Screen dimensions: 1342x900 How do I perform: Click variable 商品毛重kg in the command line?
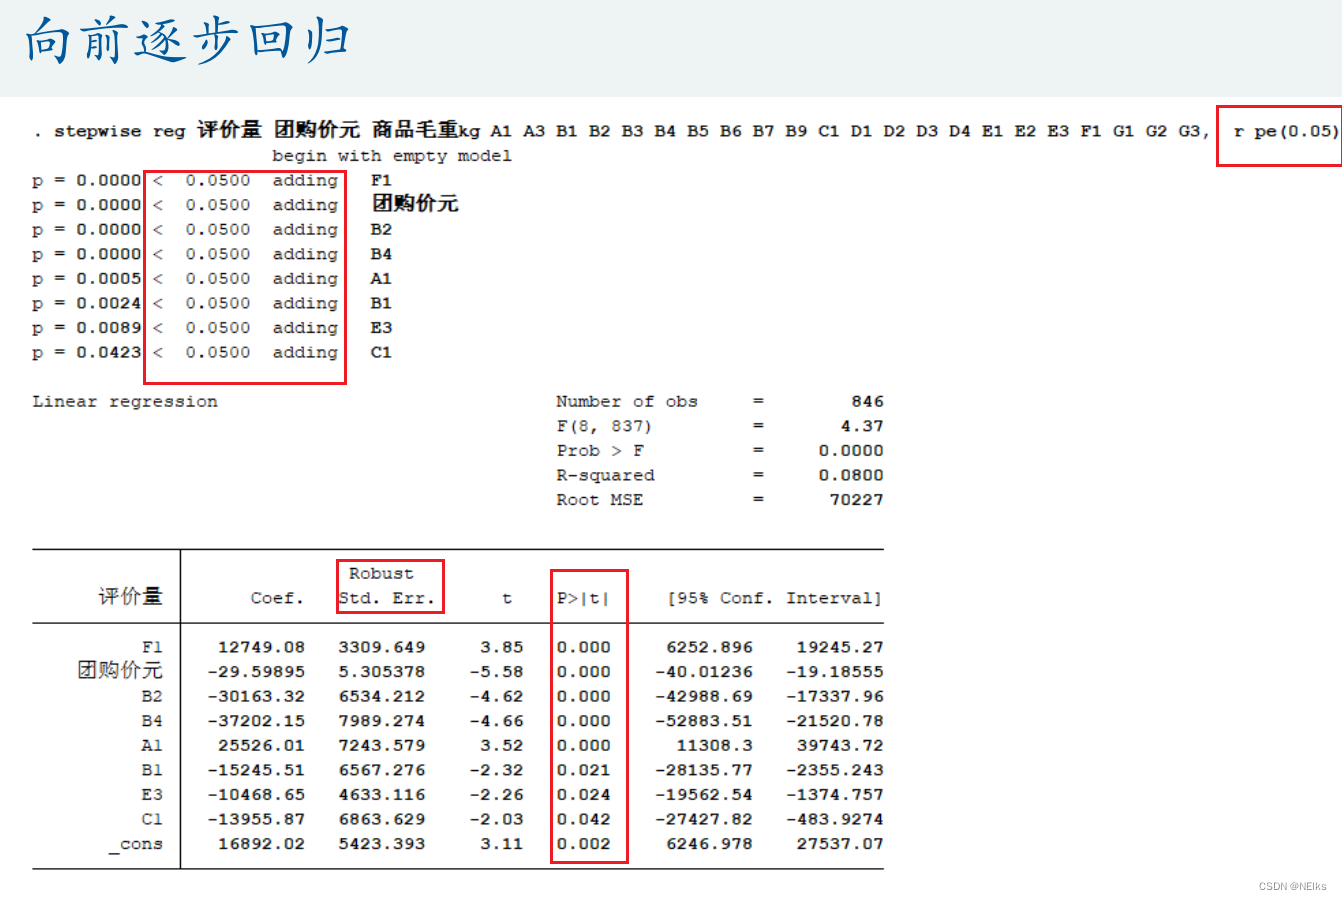pyautogui.click(x=426, y=130)
